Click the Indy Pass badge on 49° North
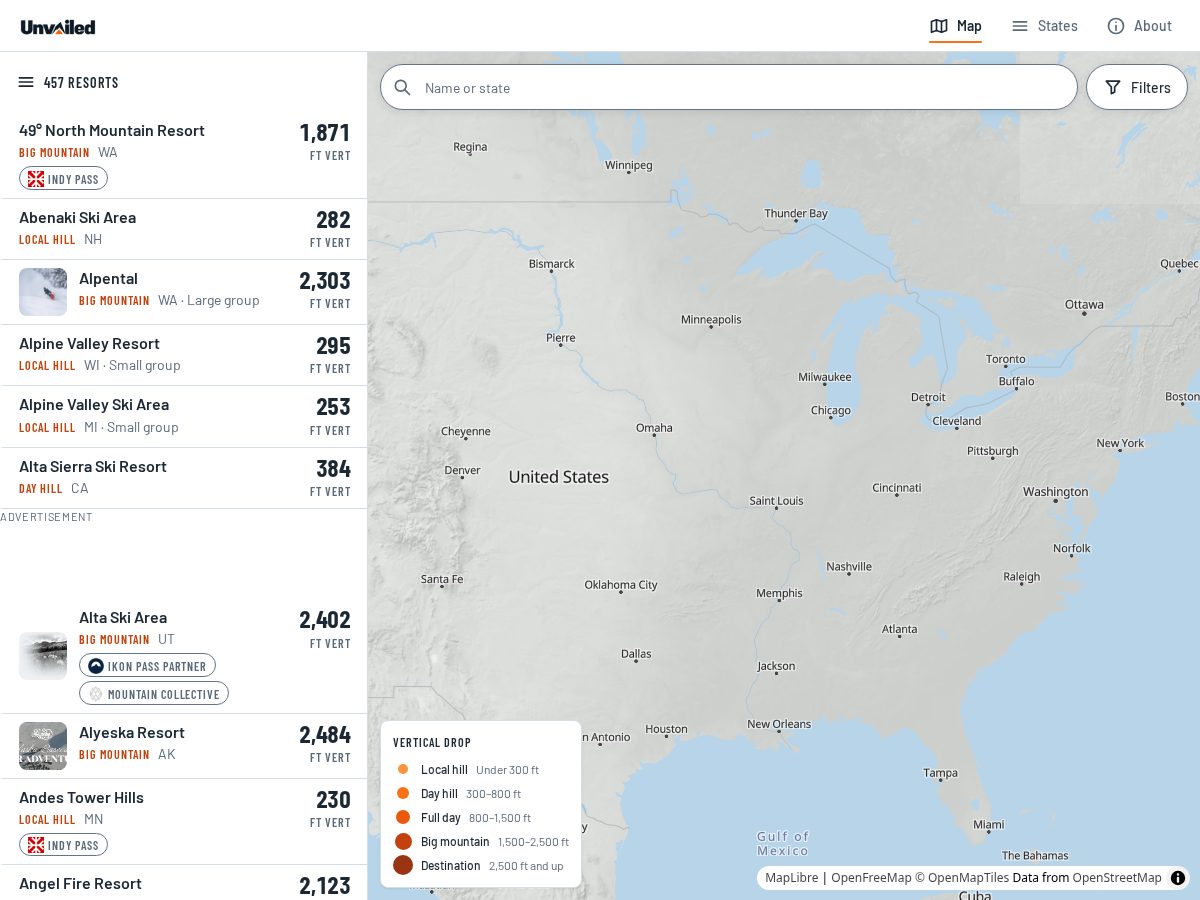Image resolution: width=1200 pixels, height=900 pixels. pyautogui.click(x=63, y=179)
